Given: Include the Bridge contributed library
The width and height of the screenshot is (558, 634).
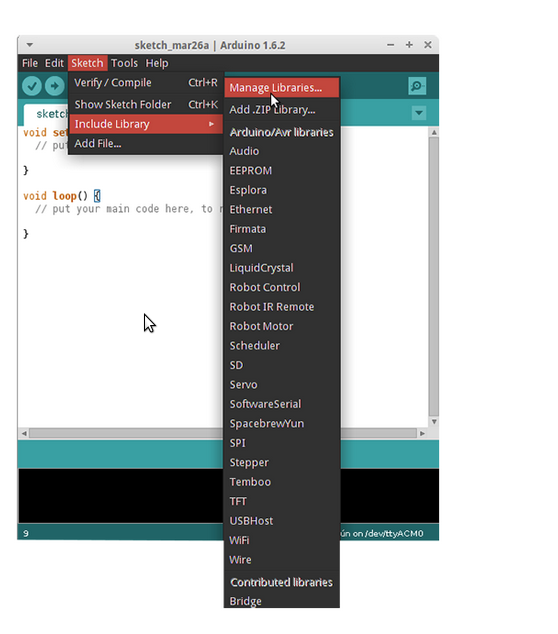Looking at the screenshot, I should [x=281, y=601].
